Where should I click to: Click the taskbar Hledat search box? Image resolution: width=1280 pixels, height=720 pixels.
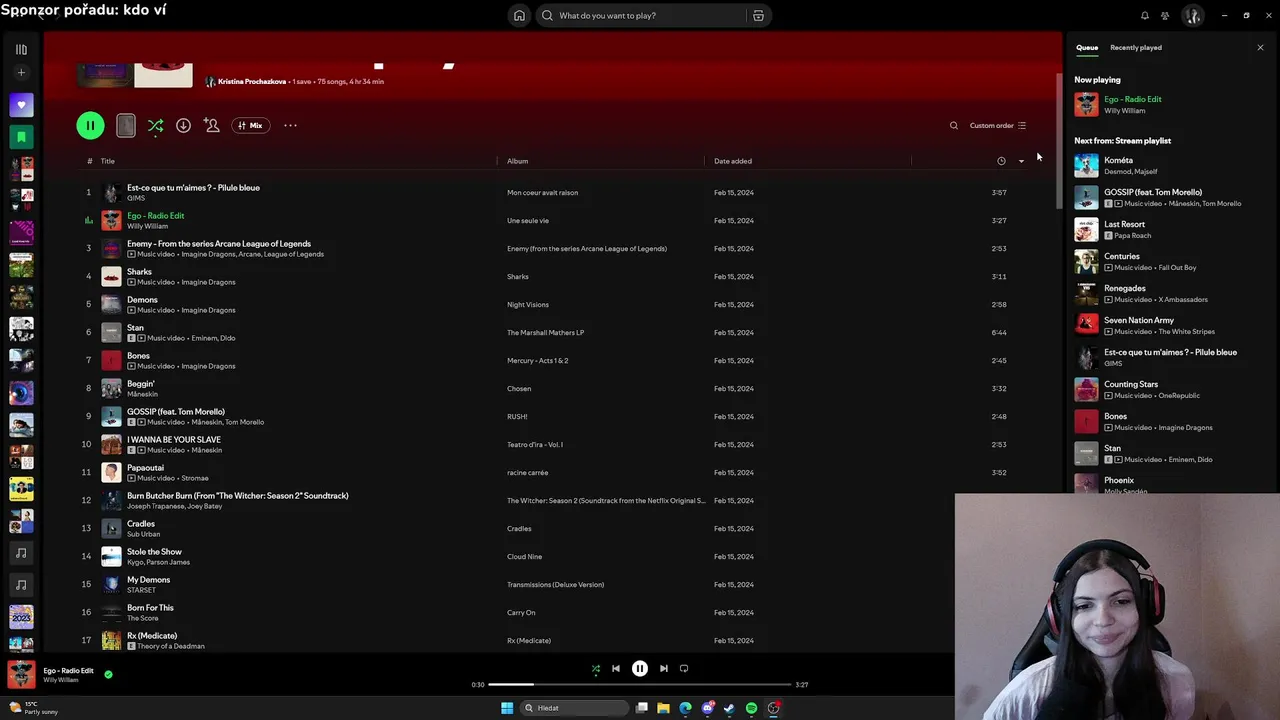574,708
